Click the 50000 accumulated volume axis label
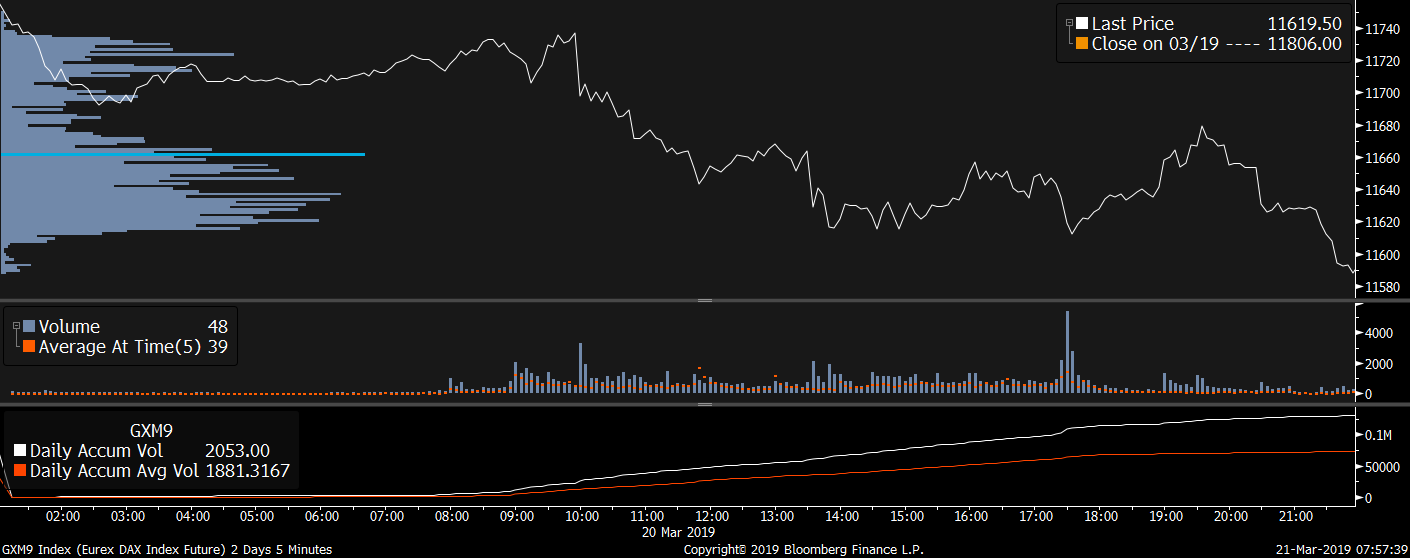This screenshot has width=1410, height=558. 1381,467
